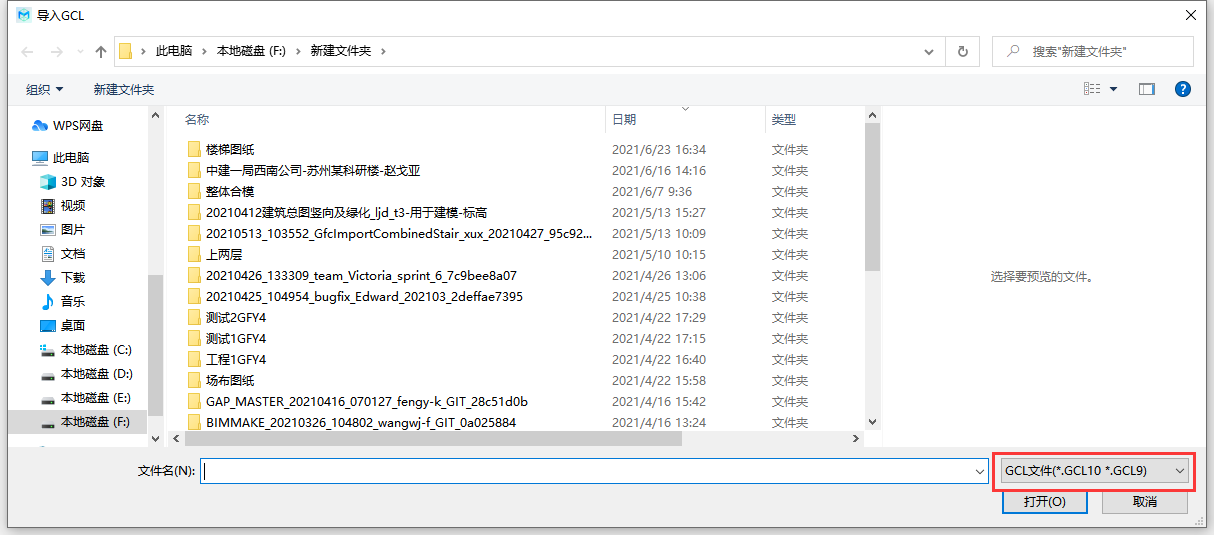
Task: Select folder 20210425_104954_bugfix_Edward
Action: coord(364,297)
